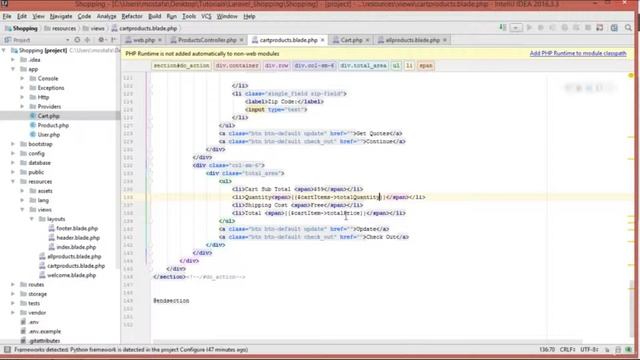The height and width of the screenshot is (360, 640).
Task: Click the UTF-8 encoding indicator
Action: (589, 350)
